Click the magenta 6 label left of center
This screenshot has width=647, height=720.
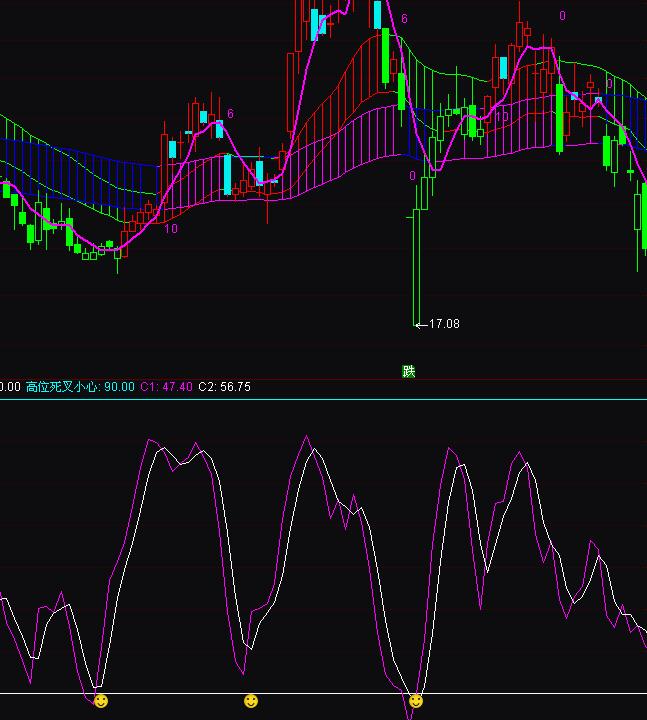click(230, 114)
